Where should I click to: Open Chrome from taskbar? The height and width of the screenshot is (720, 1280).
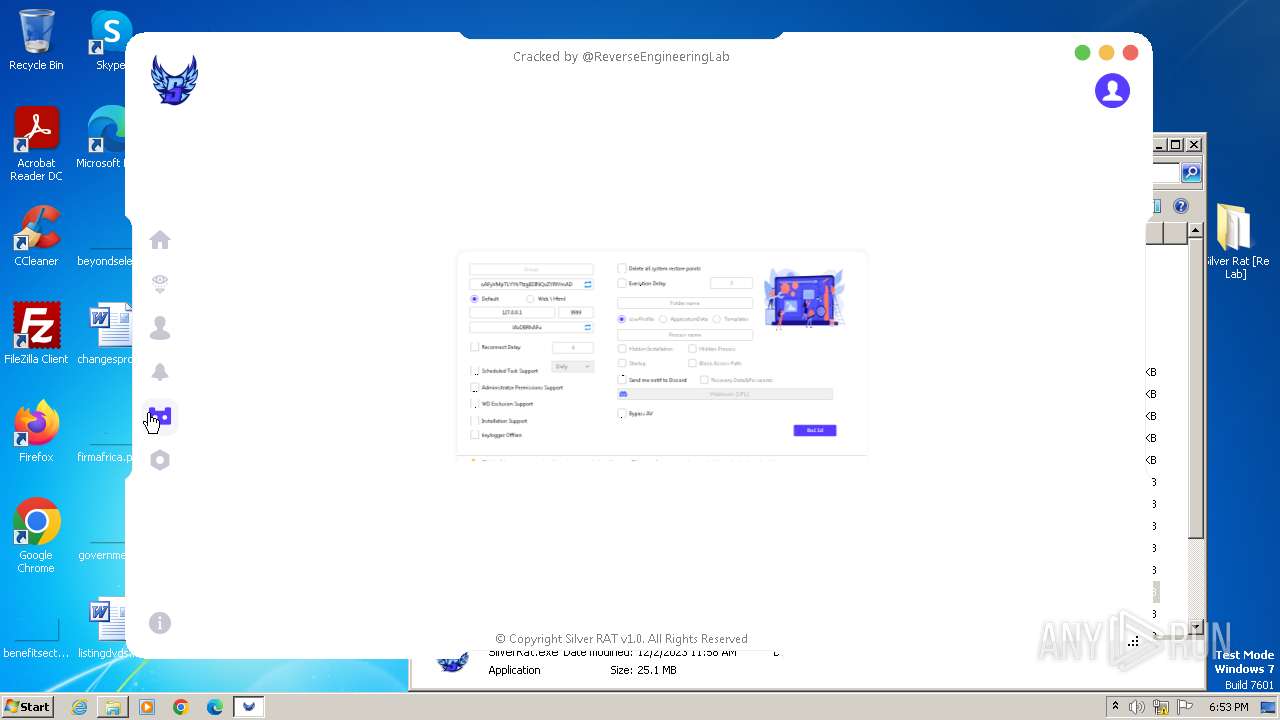coord(181,707)
